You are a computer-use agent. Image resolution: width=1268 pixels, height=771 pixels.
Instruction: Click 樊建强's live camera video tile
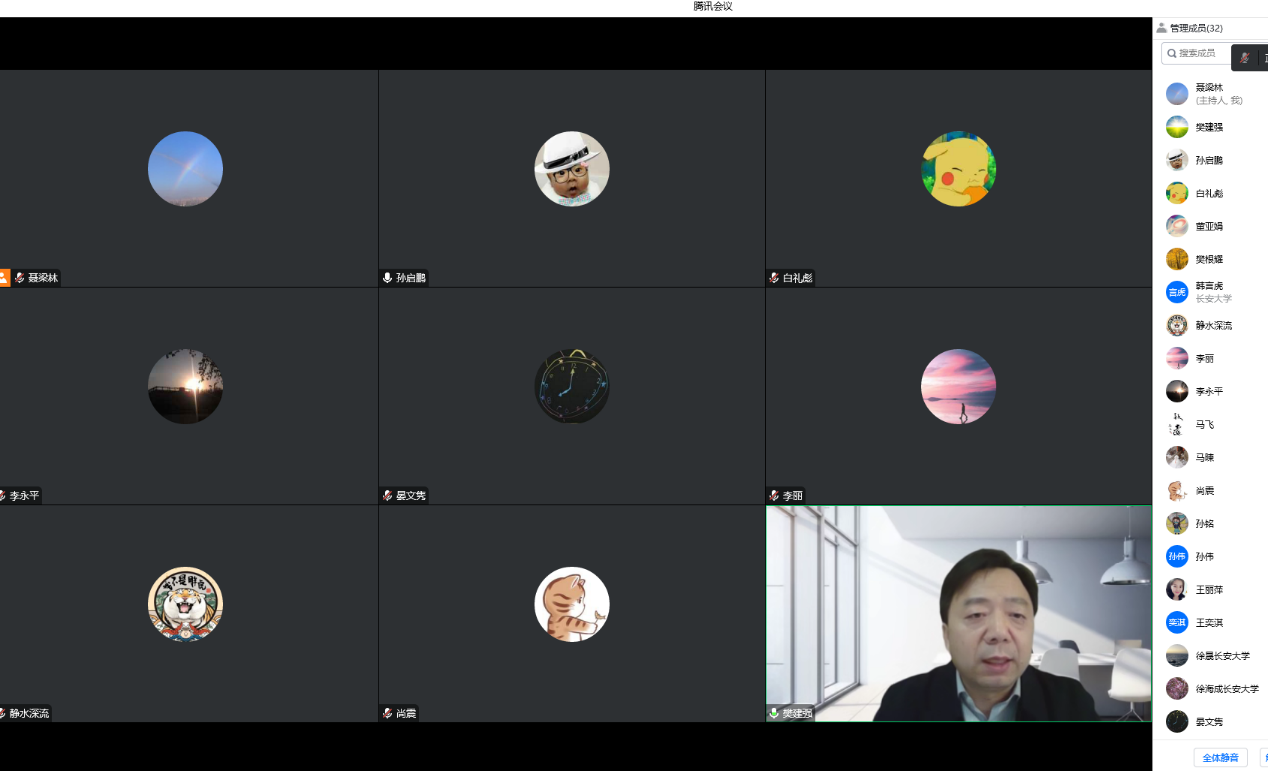958,612
